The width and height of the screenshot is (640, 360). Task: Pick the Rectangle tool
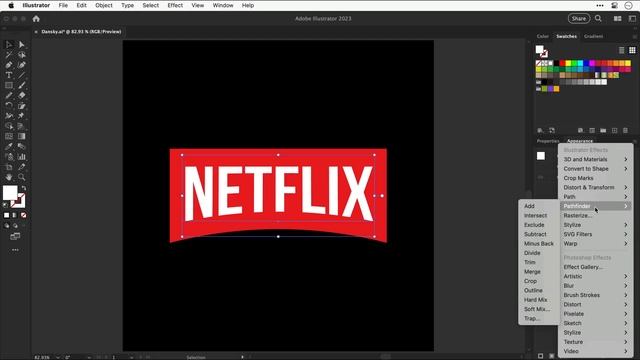[9, 85]
